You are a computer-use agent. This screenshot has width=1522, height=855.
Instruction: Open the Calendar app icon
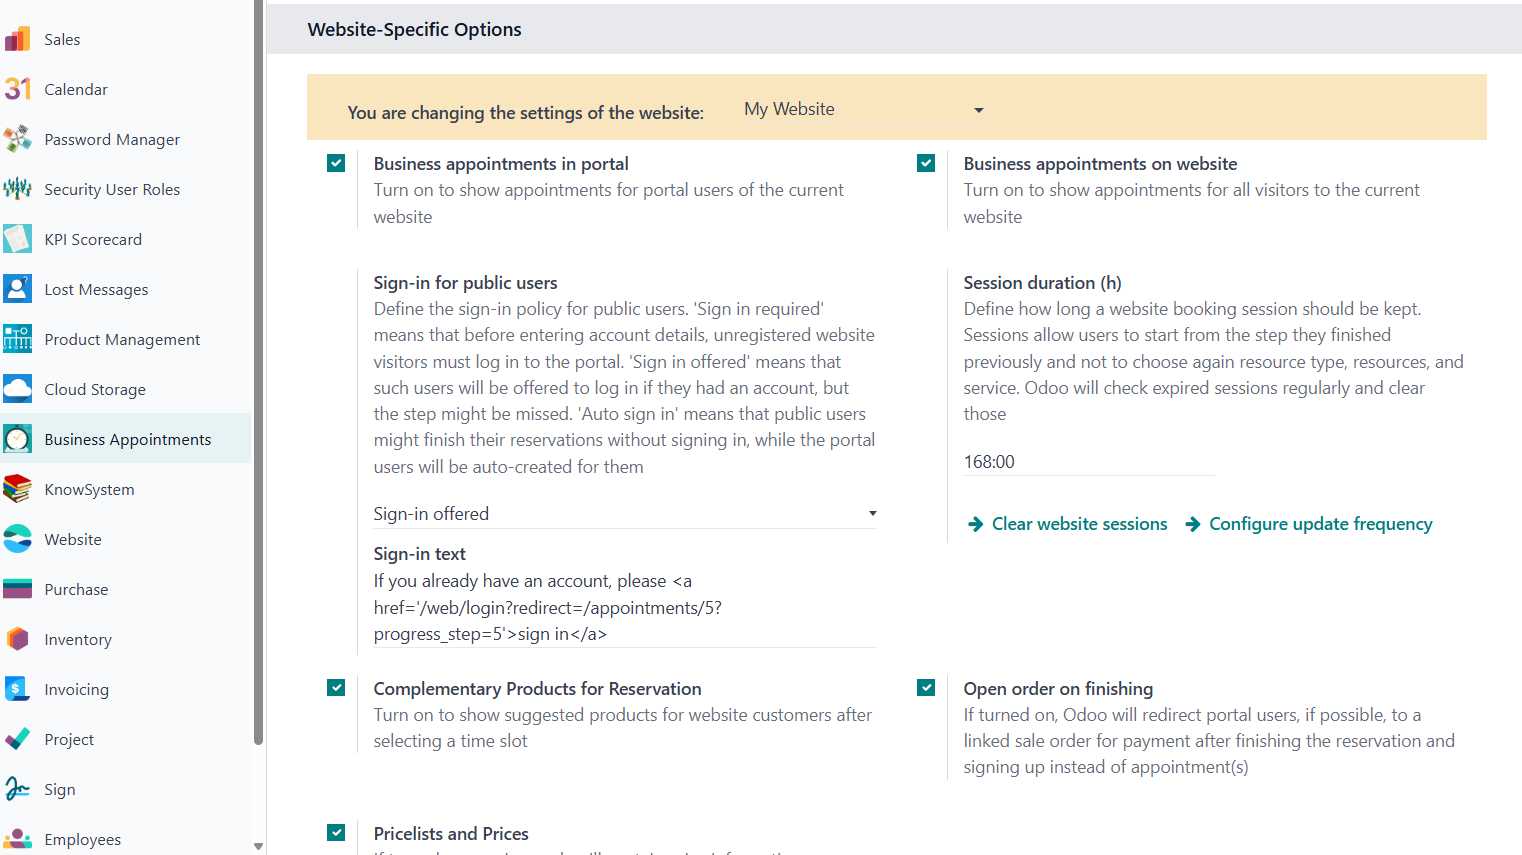(x=17, y=89)
